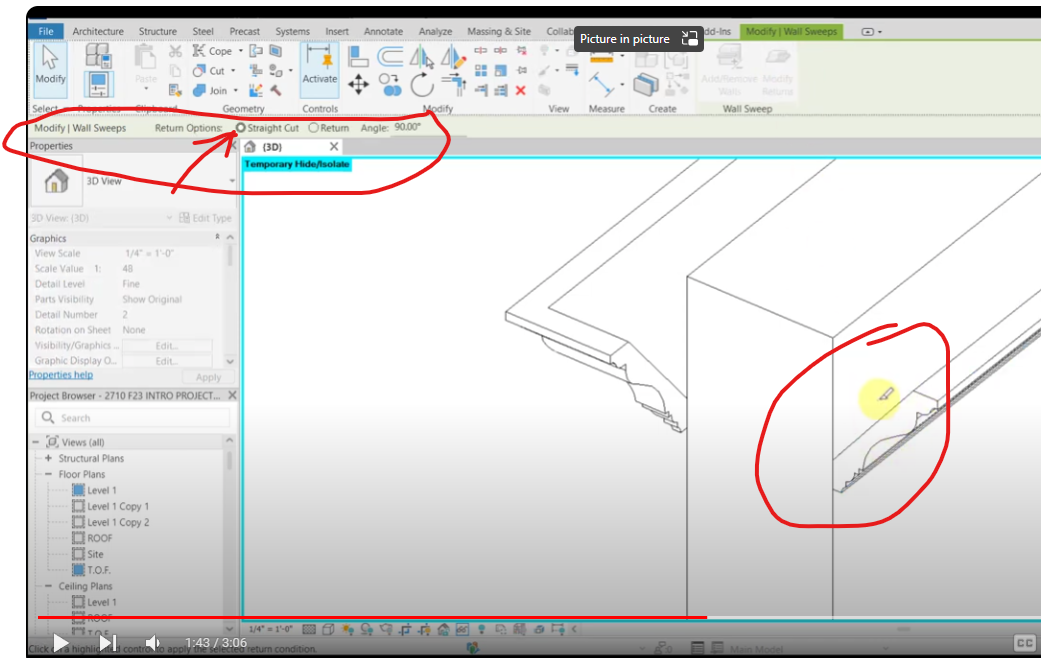1041x658 pixels.
Task: Open the view scale menu showing 1/4" = 1'-0"
Action: (x=269, y=630)
